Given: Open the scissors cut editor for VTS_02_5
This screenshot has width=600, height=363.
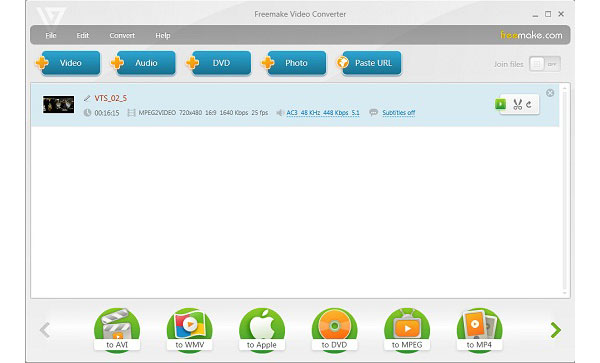Looking at the screenshot, I should pos(517,104).
